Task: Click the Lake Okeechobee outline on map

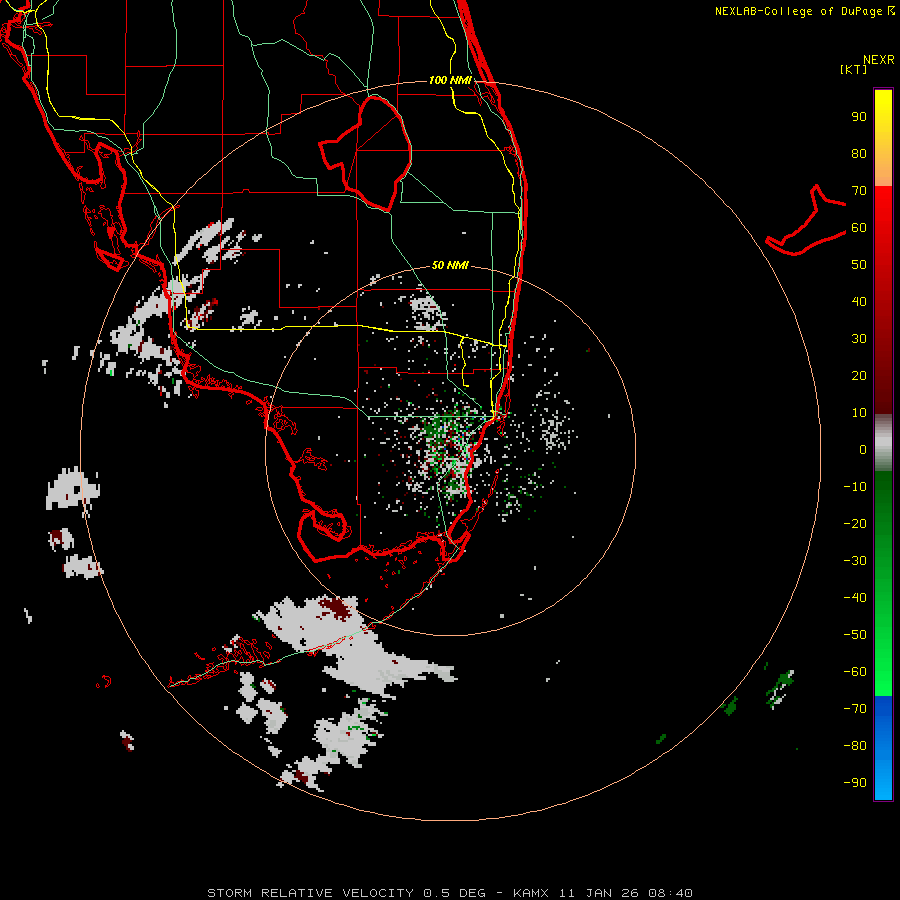Action: pos(365,153)
